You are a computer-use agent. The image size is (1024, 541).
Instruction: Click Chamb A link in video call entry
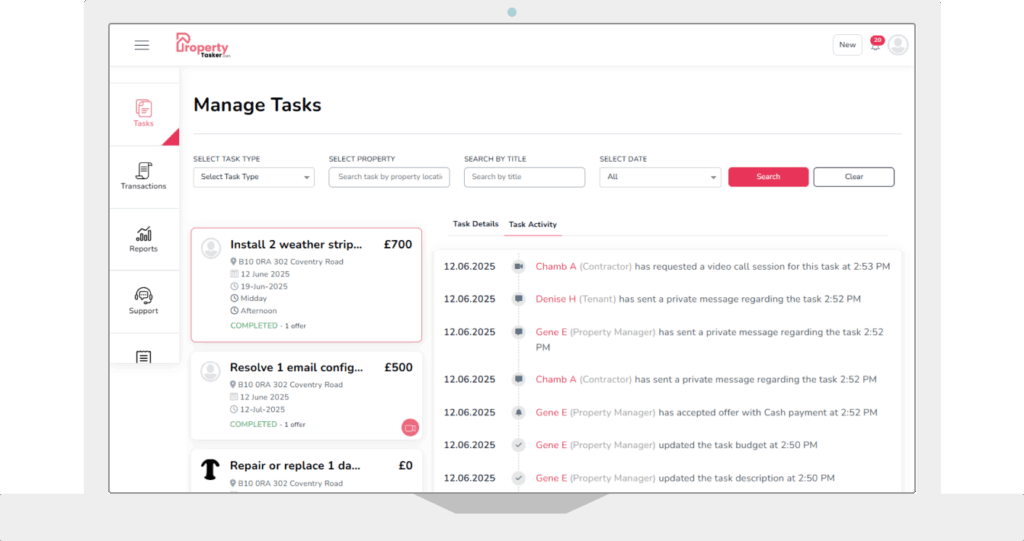click(556, 267)
